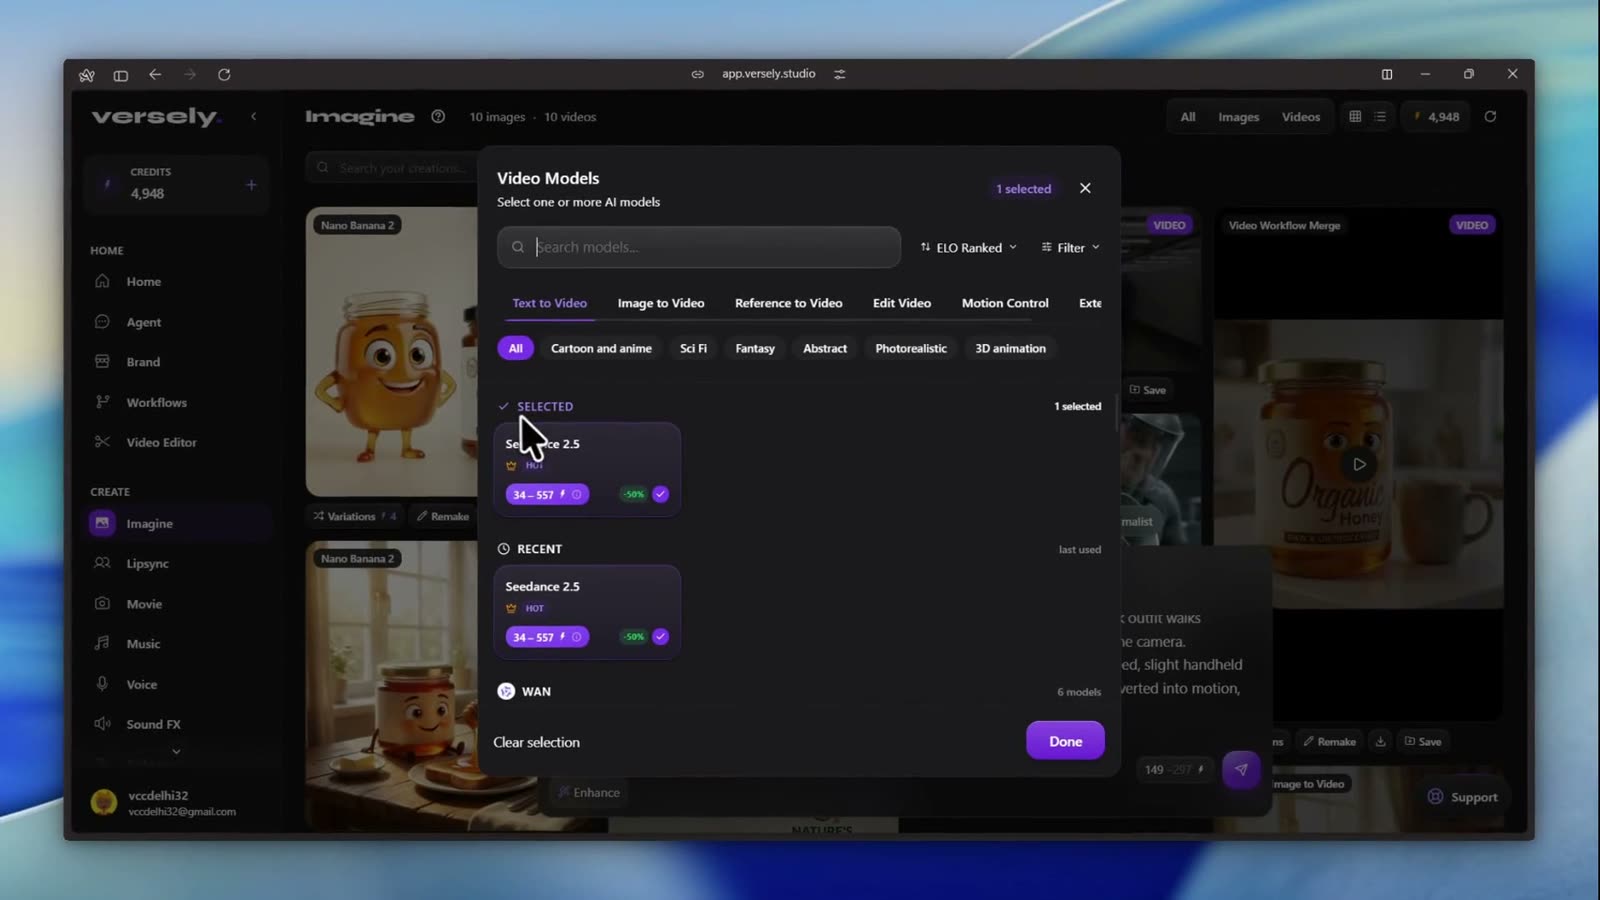Viewport: 1600px width, 900px height.
Task: Open ELO Ranked sort dropdown
Action: pyautogui.click(x=968, y=247)
